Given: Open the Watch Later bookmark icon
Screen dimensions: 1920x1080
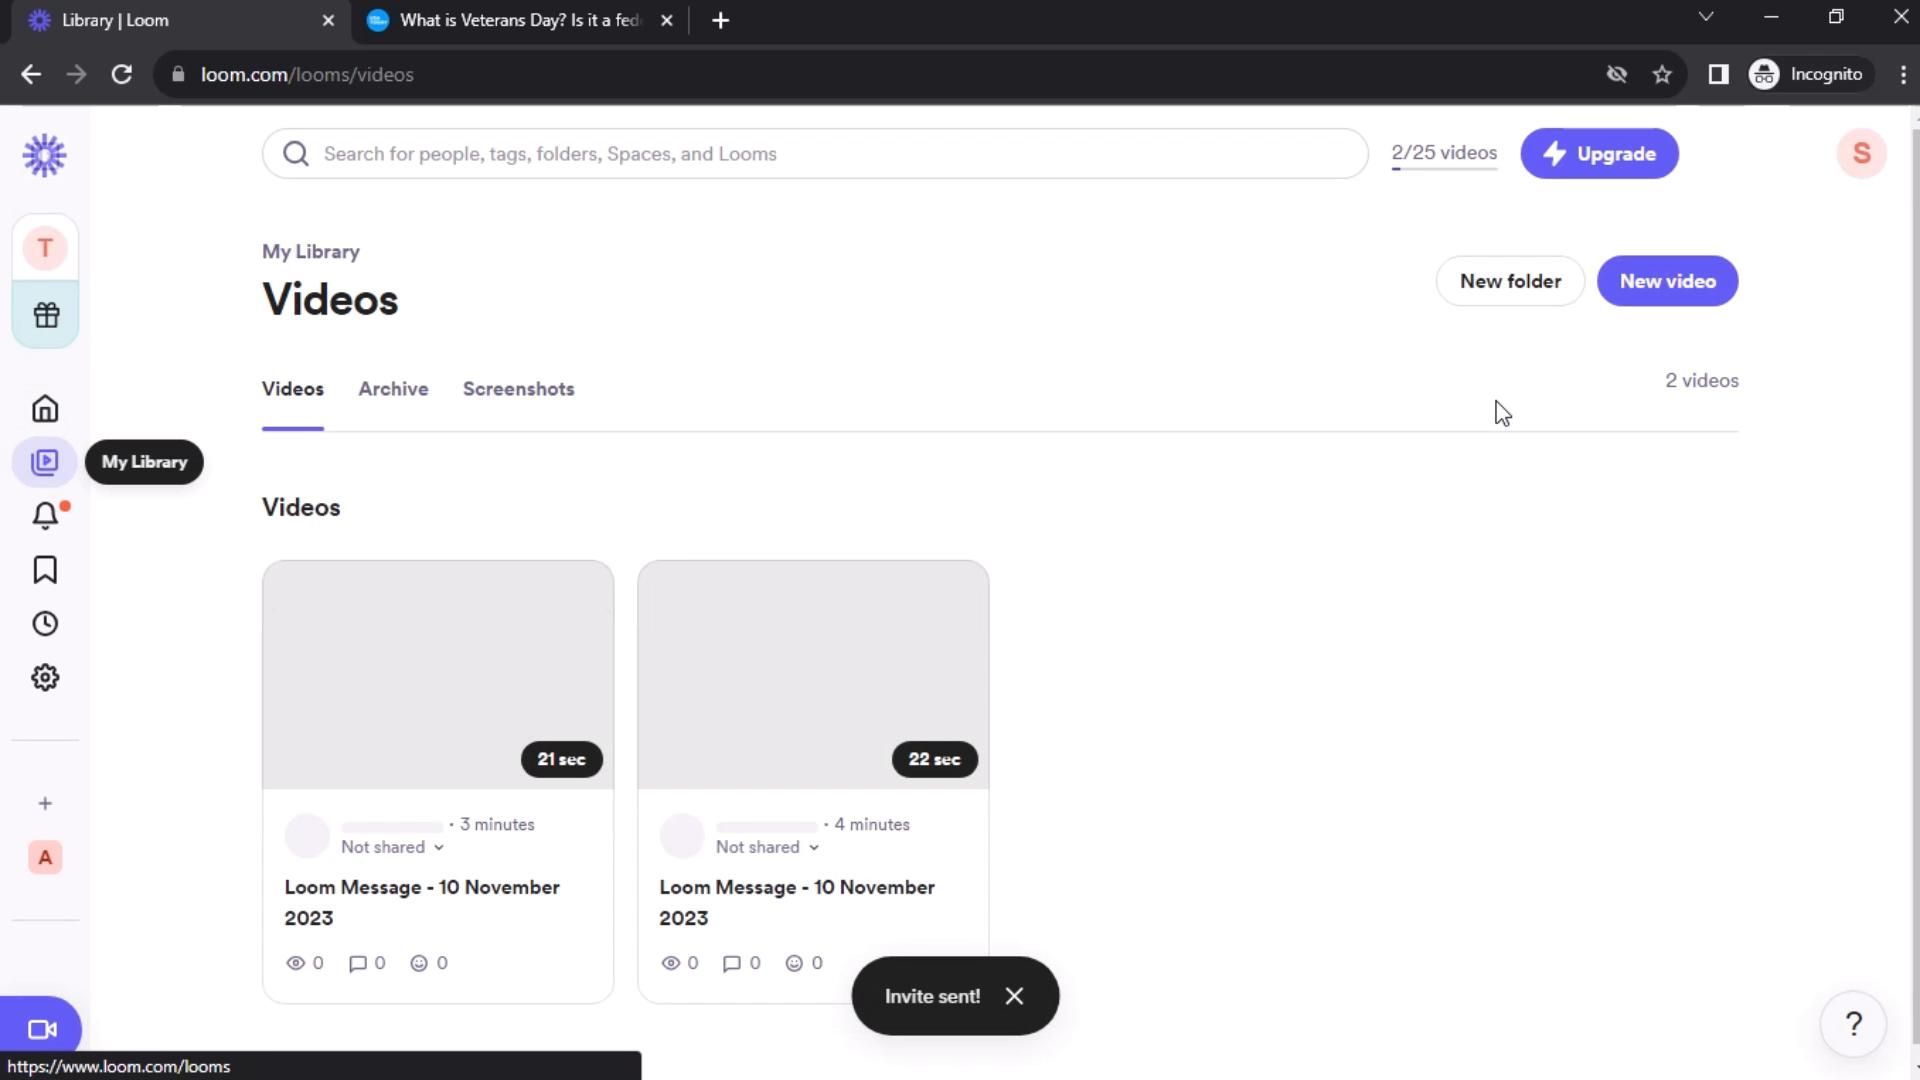Looking at the screenshot, I should pyautogui.click(x=45, y=570).
